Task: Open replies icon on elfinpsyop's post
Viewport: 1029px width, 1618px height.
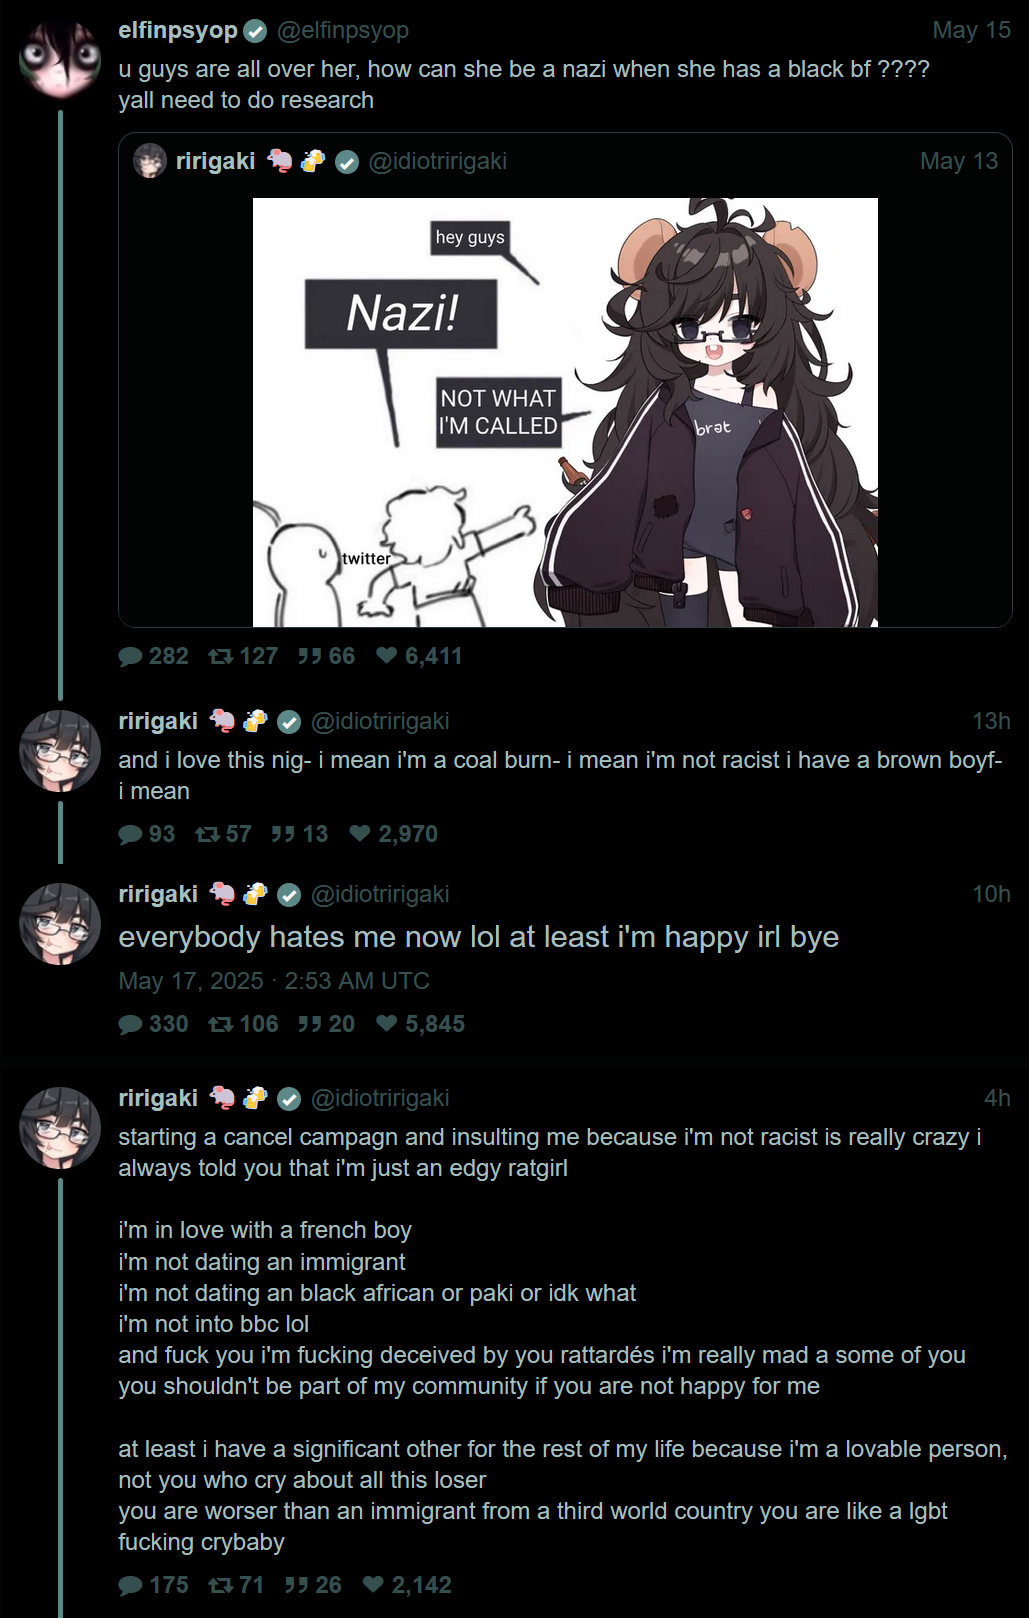Action: point(131,656)
